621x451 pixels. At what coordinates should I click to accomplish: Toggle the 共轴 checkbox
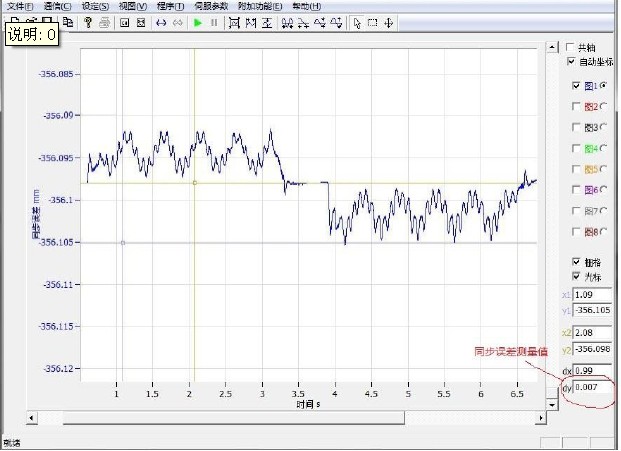click(x=571, y=47)
